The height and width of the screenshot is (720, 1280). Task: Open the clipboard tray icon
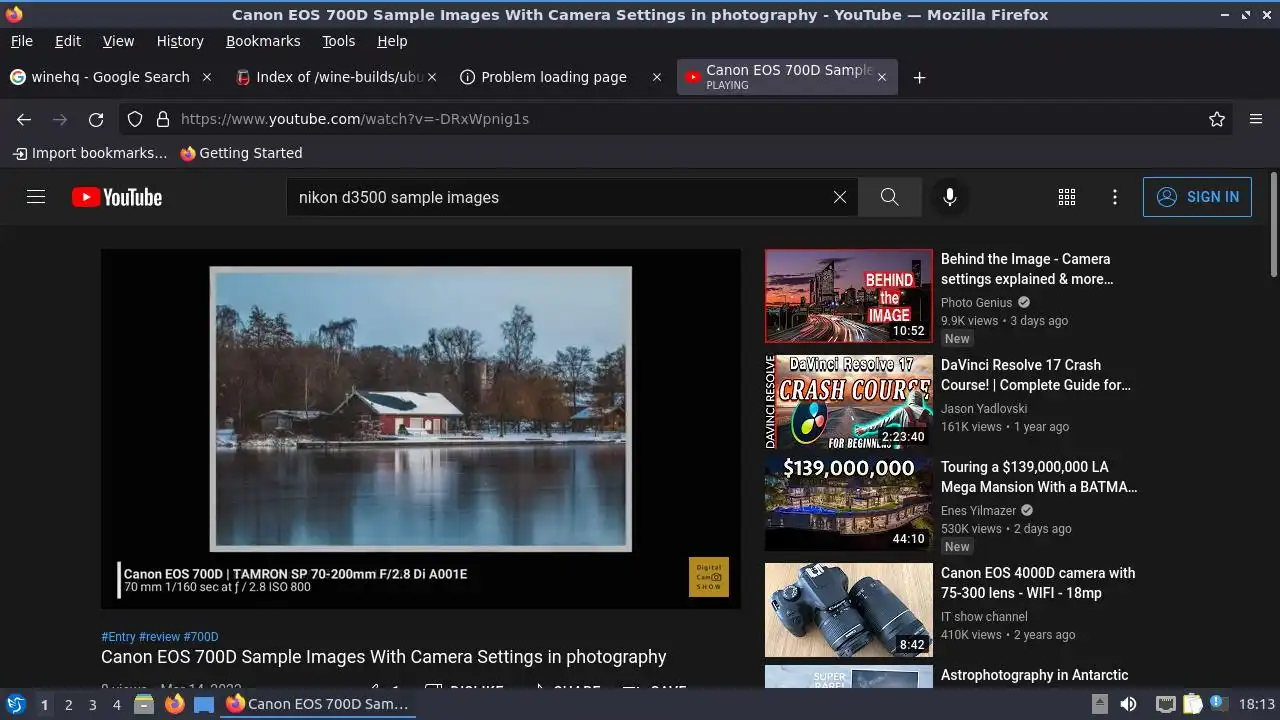click(1193, 704)
